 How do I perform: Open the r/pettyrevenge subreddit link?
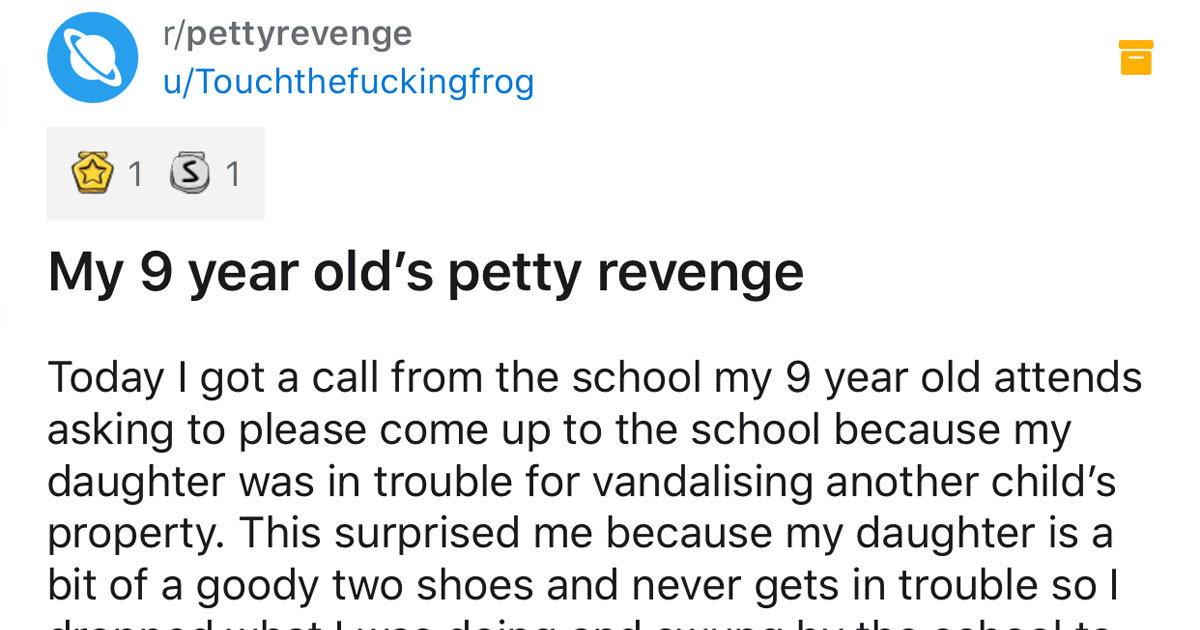pyautogui.click(x=285, y=32)
